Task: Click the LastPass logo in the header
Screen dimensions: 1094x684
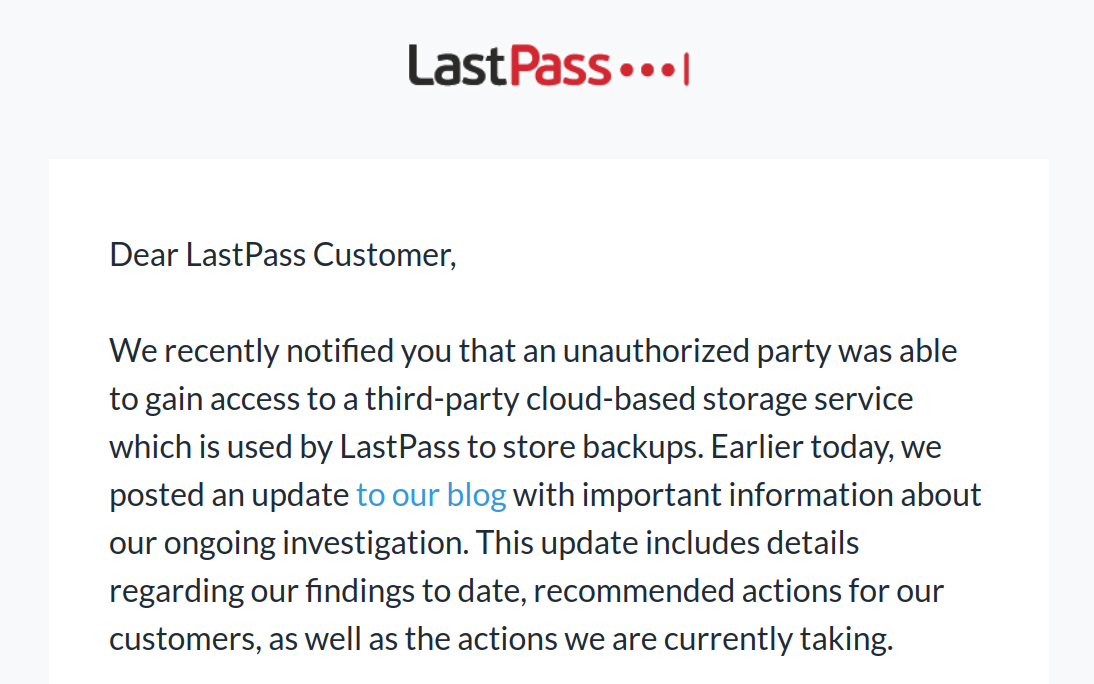Action: coord(547,66)
